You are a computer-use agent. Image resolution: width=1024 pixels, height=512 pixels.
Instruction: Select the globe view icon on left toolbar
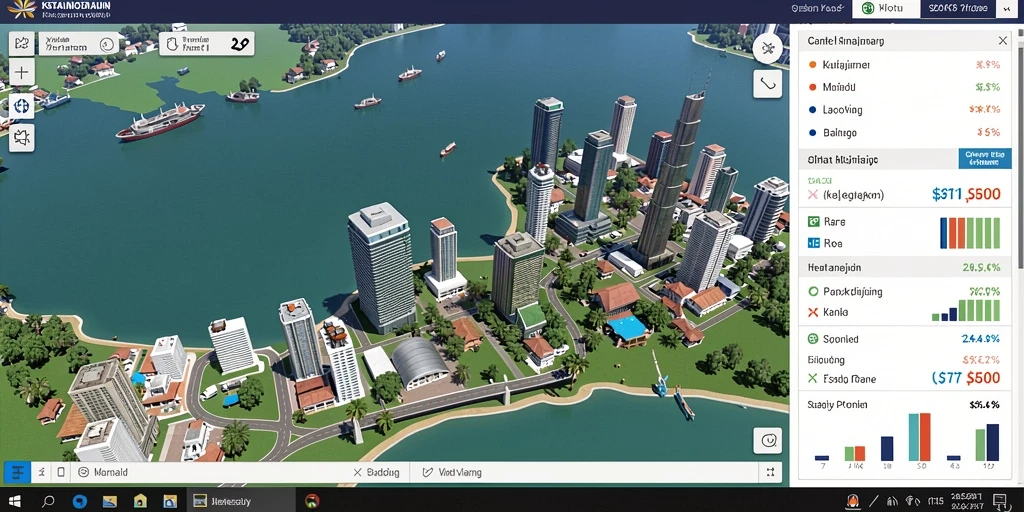tap(21, 105)
